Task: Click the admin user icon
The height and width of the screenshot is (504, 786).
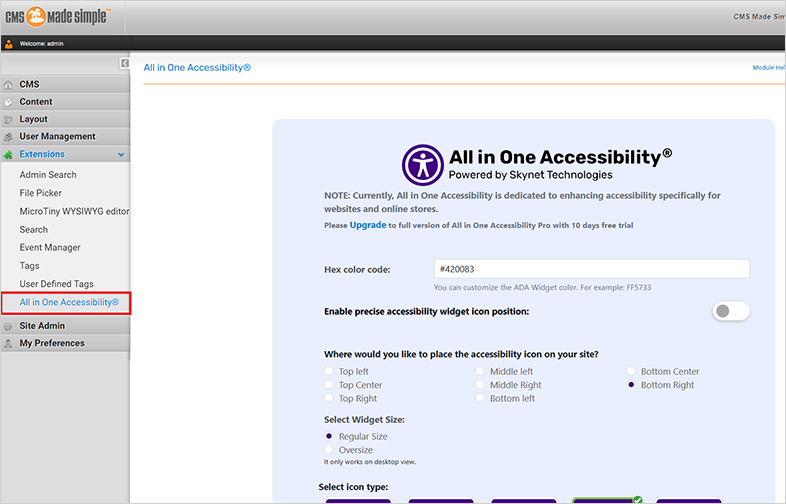Action: coord(9,44)
